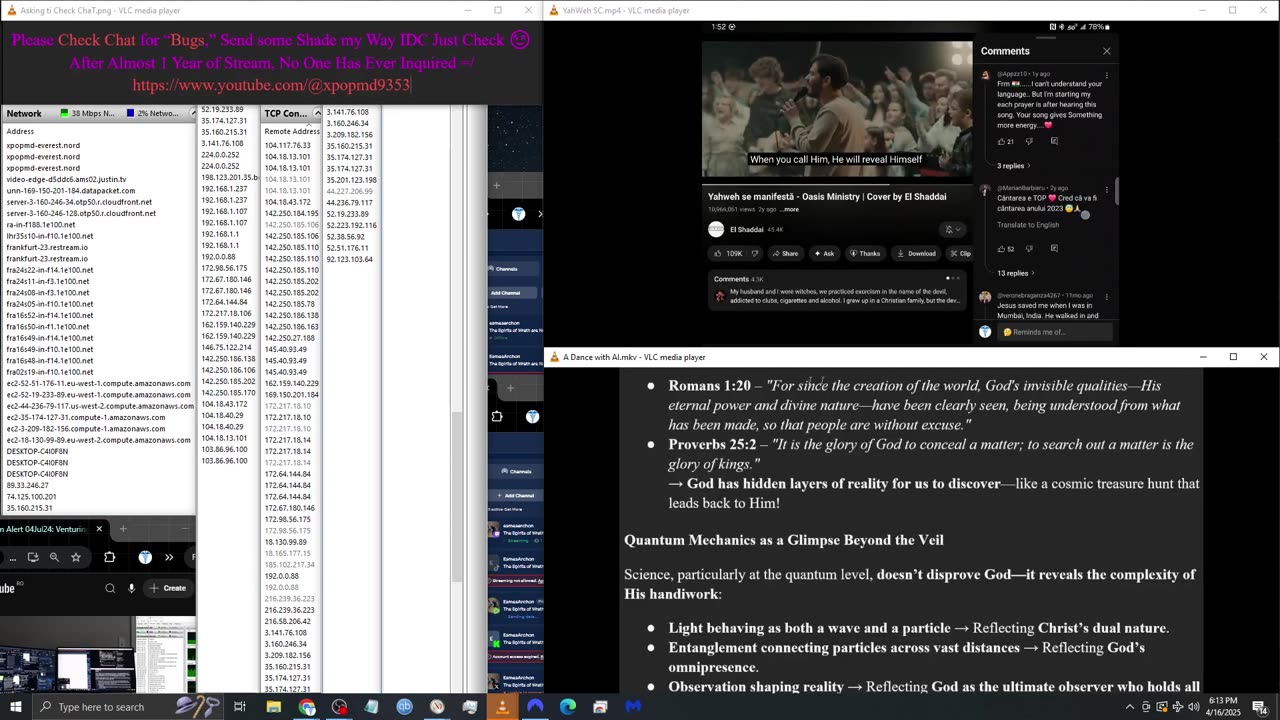Open File Explorer from taskbar

coord(273,707)
